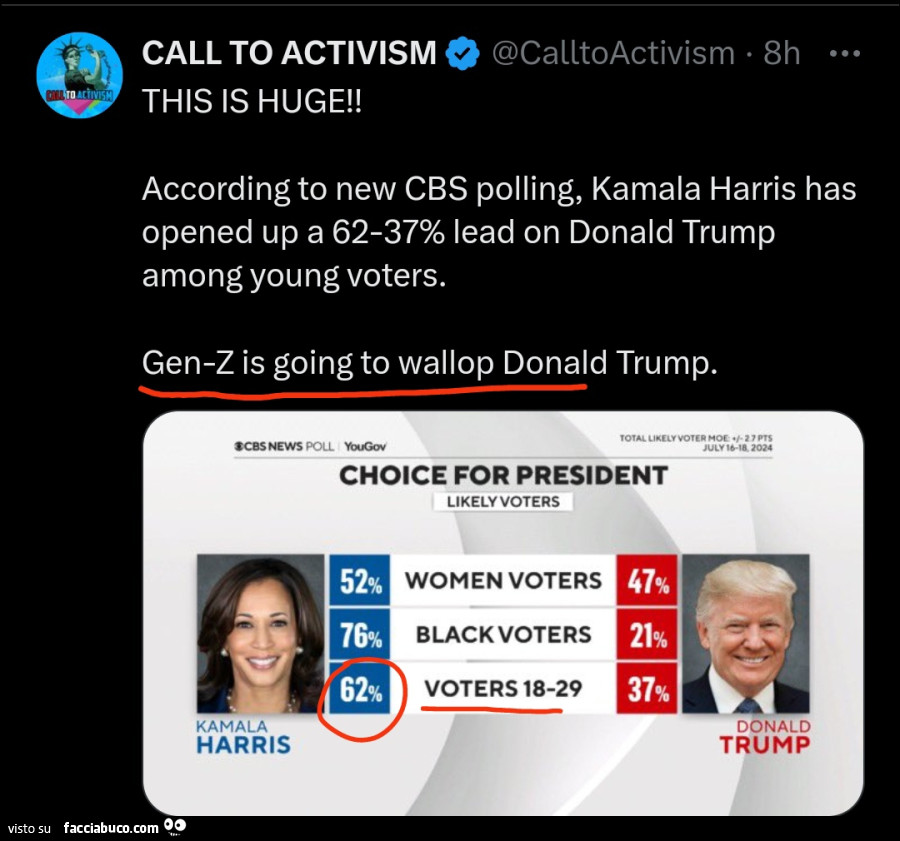Screen dimensions: 900x841
Task: Click the blue verified checkmark badge
Action: pyautogui.click(x=462, y=53)
